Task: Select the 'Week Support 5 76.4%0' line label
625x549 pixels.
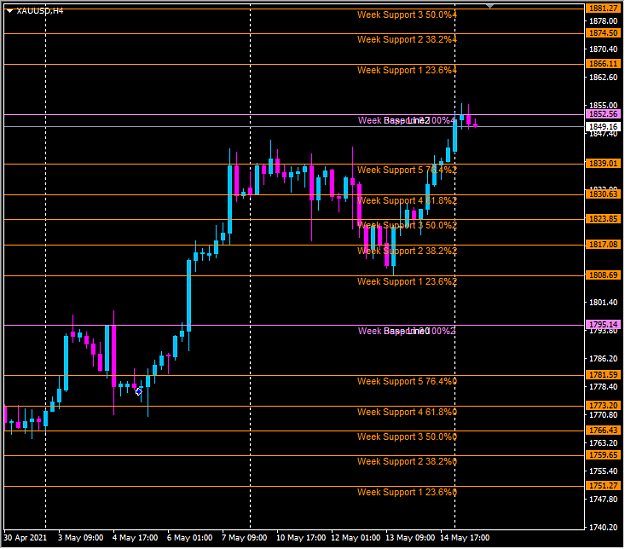Action: [407, 382]
